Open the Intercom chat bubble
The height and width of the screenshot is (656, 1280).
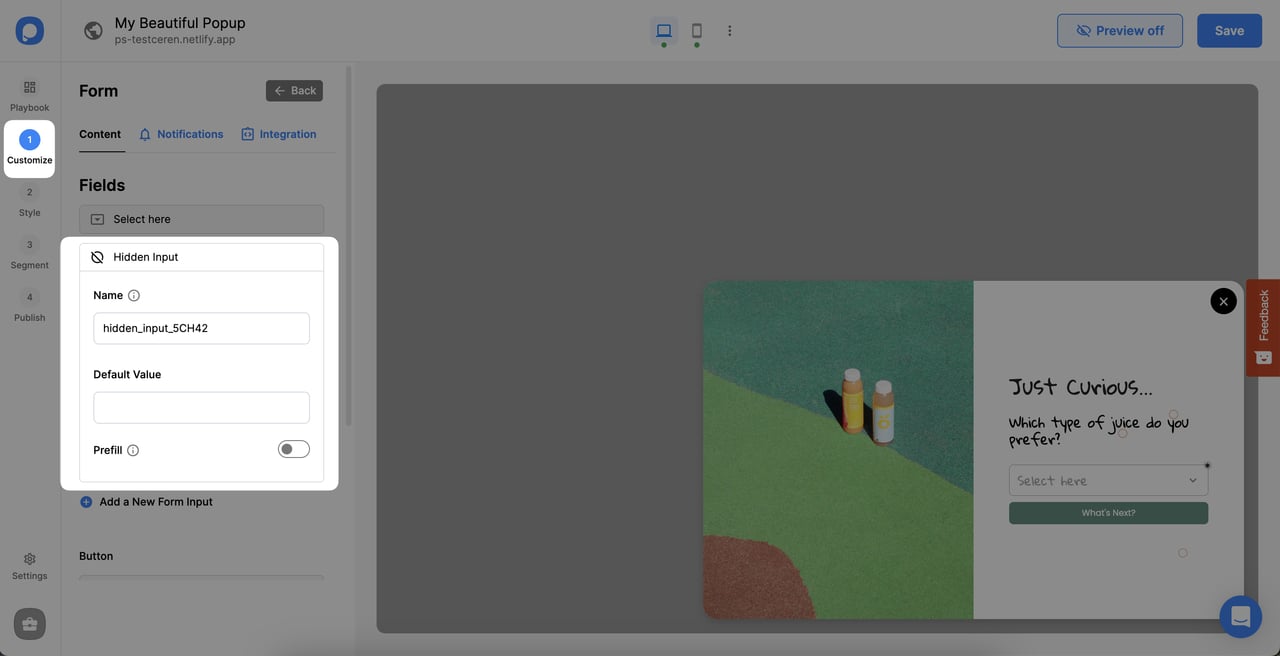pyautogui.click(x=1240, y=616)
